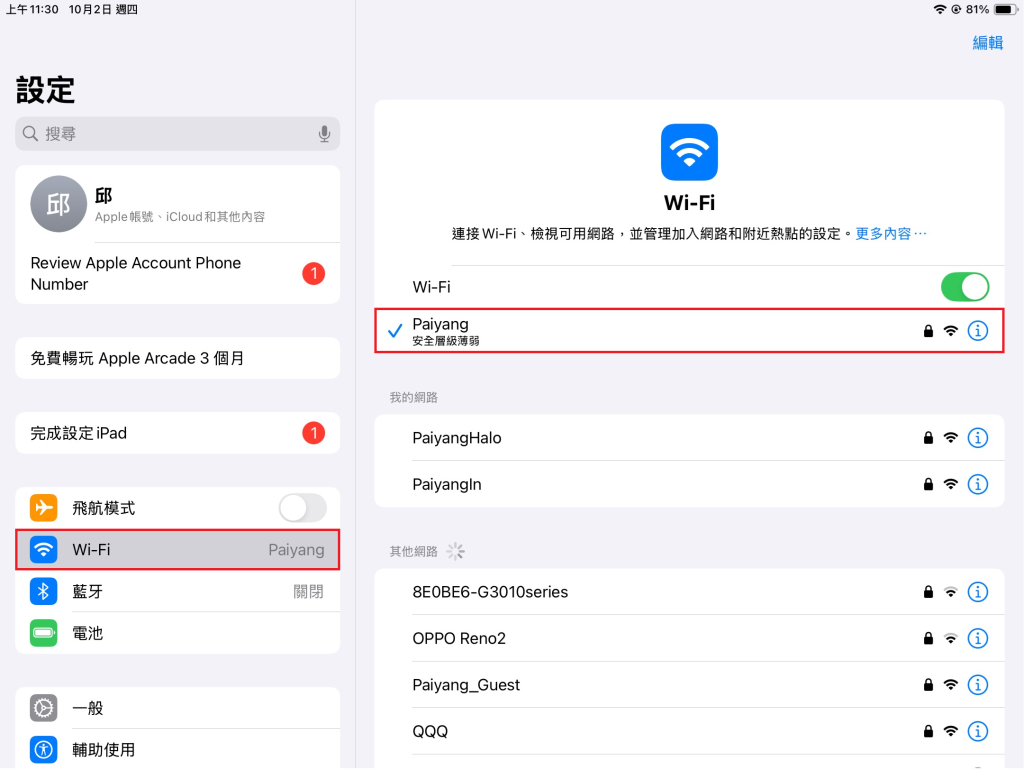Viewport: 1024px width, 770px height.
Task: Open info for OPPO Reno2 network
Action: 978,638
